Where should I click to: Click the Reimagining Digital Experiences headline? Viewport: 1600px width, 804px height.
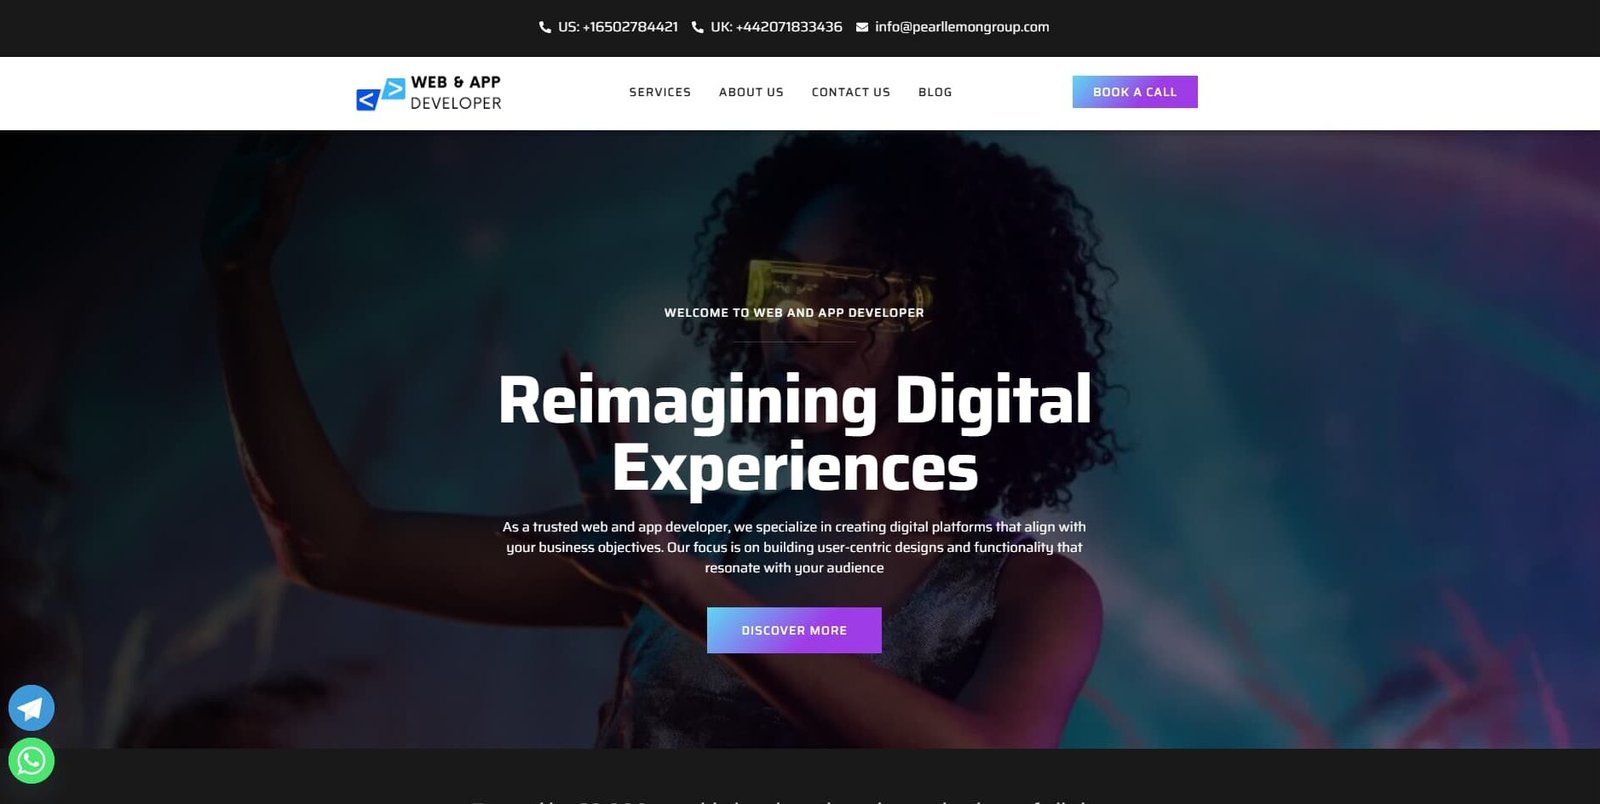tap(795, 433)
